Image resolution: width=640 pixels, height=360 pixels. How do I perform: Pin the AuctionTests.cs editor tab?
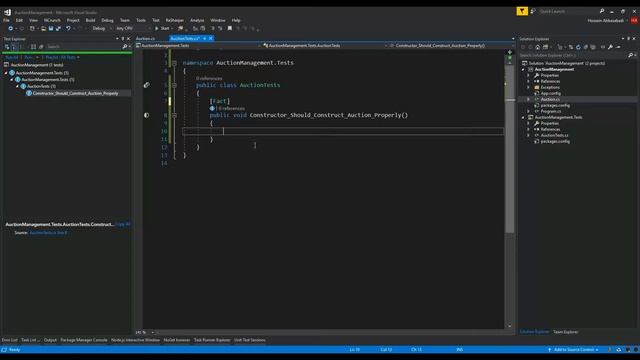tap(204, 38)
